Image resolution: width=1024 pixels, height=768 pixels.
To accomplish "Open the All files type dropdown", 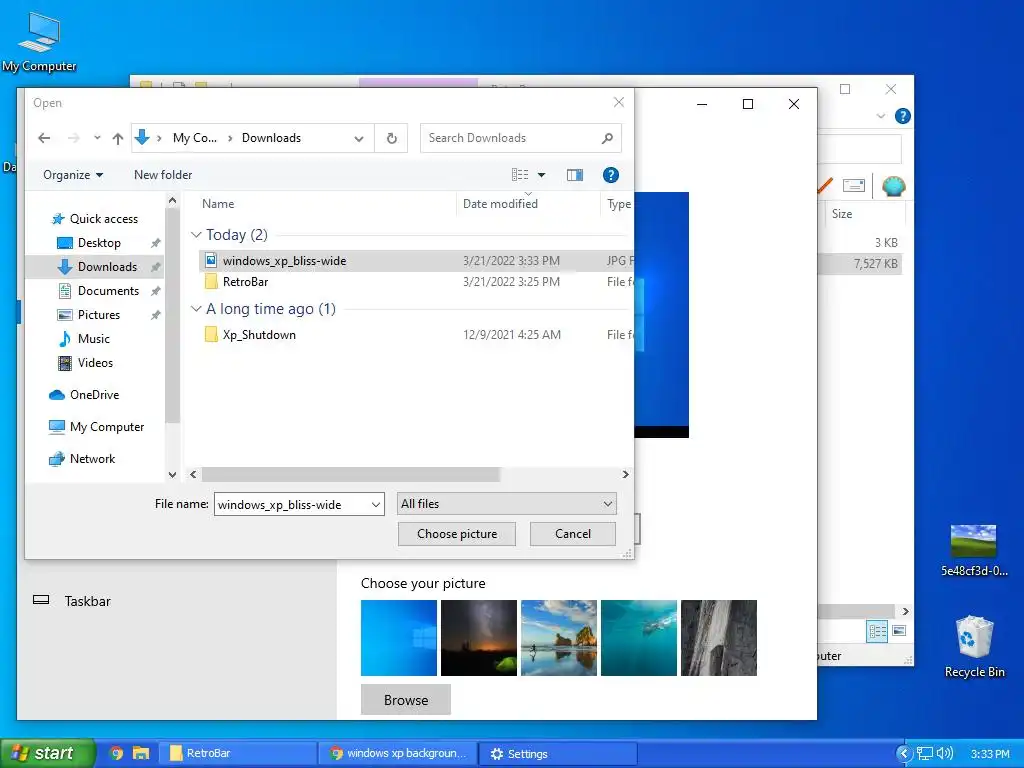I will (507, 504).
